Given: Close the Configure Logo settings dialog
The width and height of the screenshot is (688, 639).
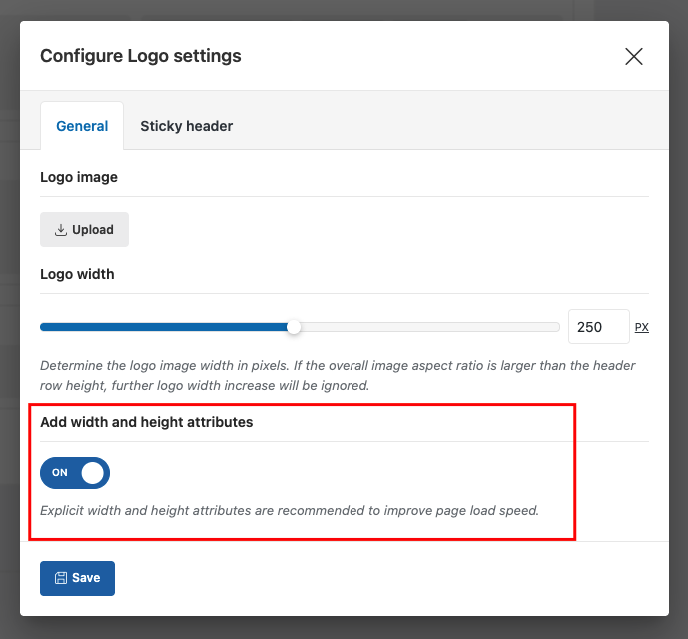Looking at the screenshot, I should click(633, 56).
